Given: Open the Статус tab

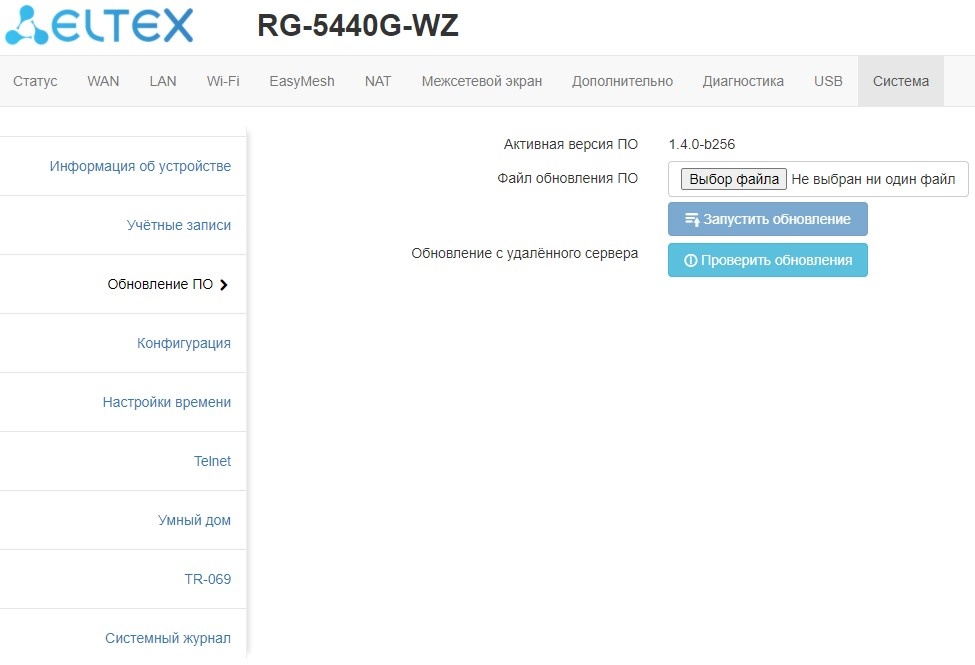Looking at the screenshot, I should coord(35,81).
